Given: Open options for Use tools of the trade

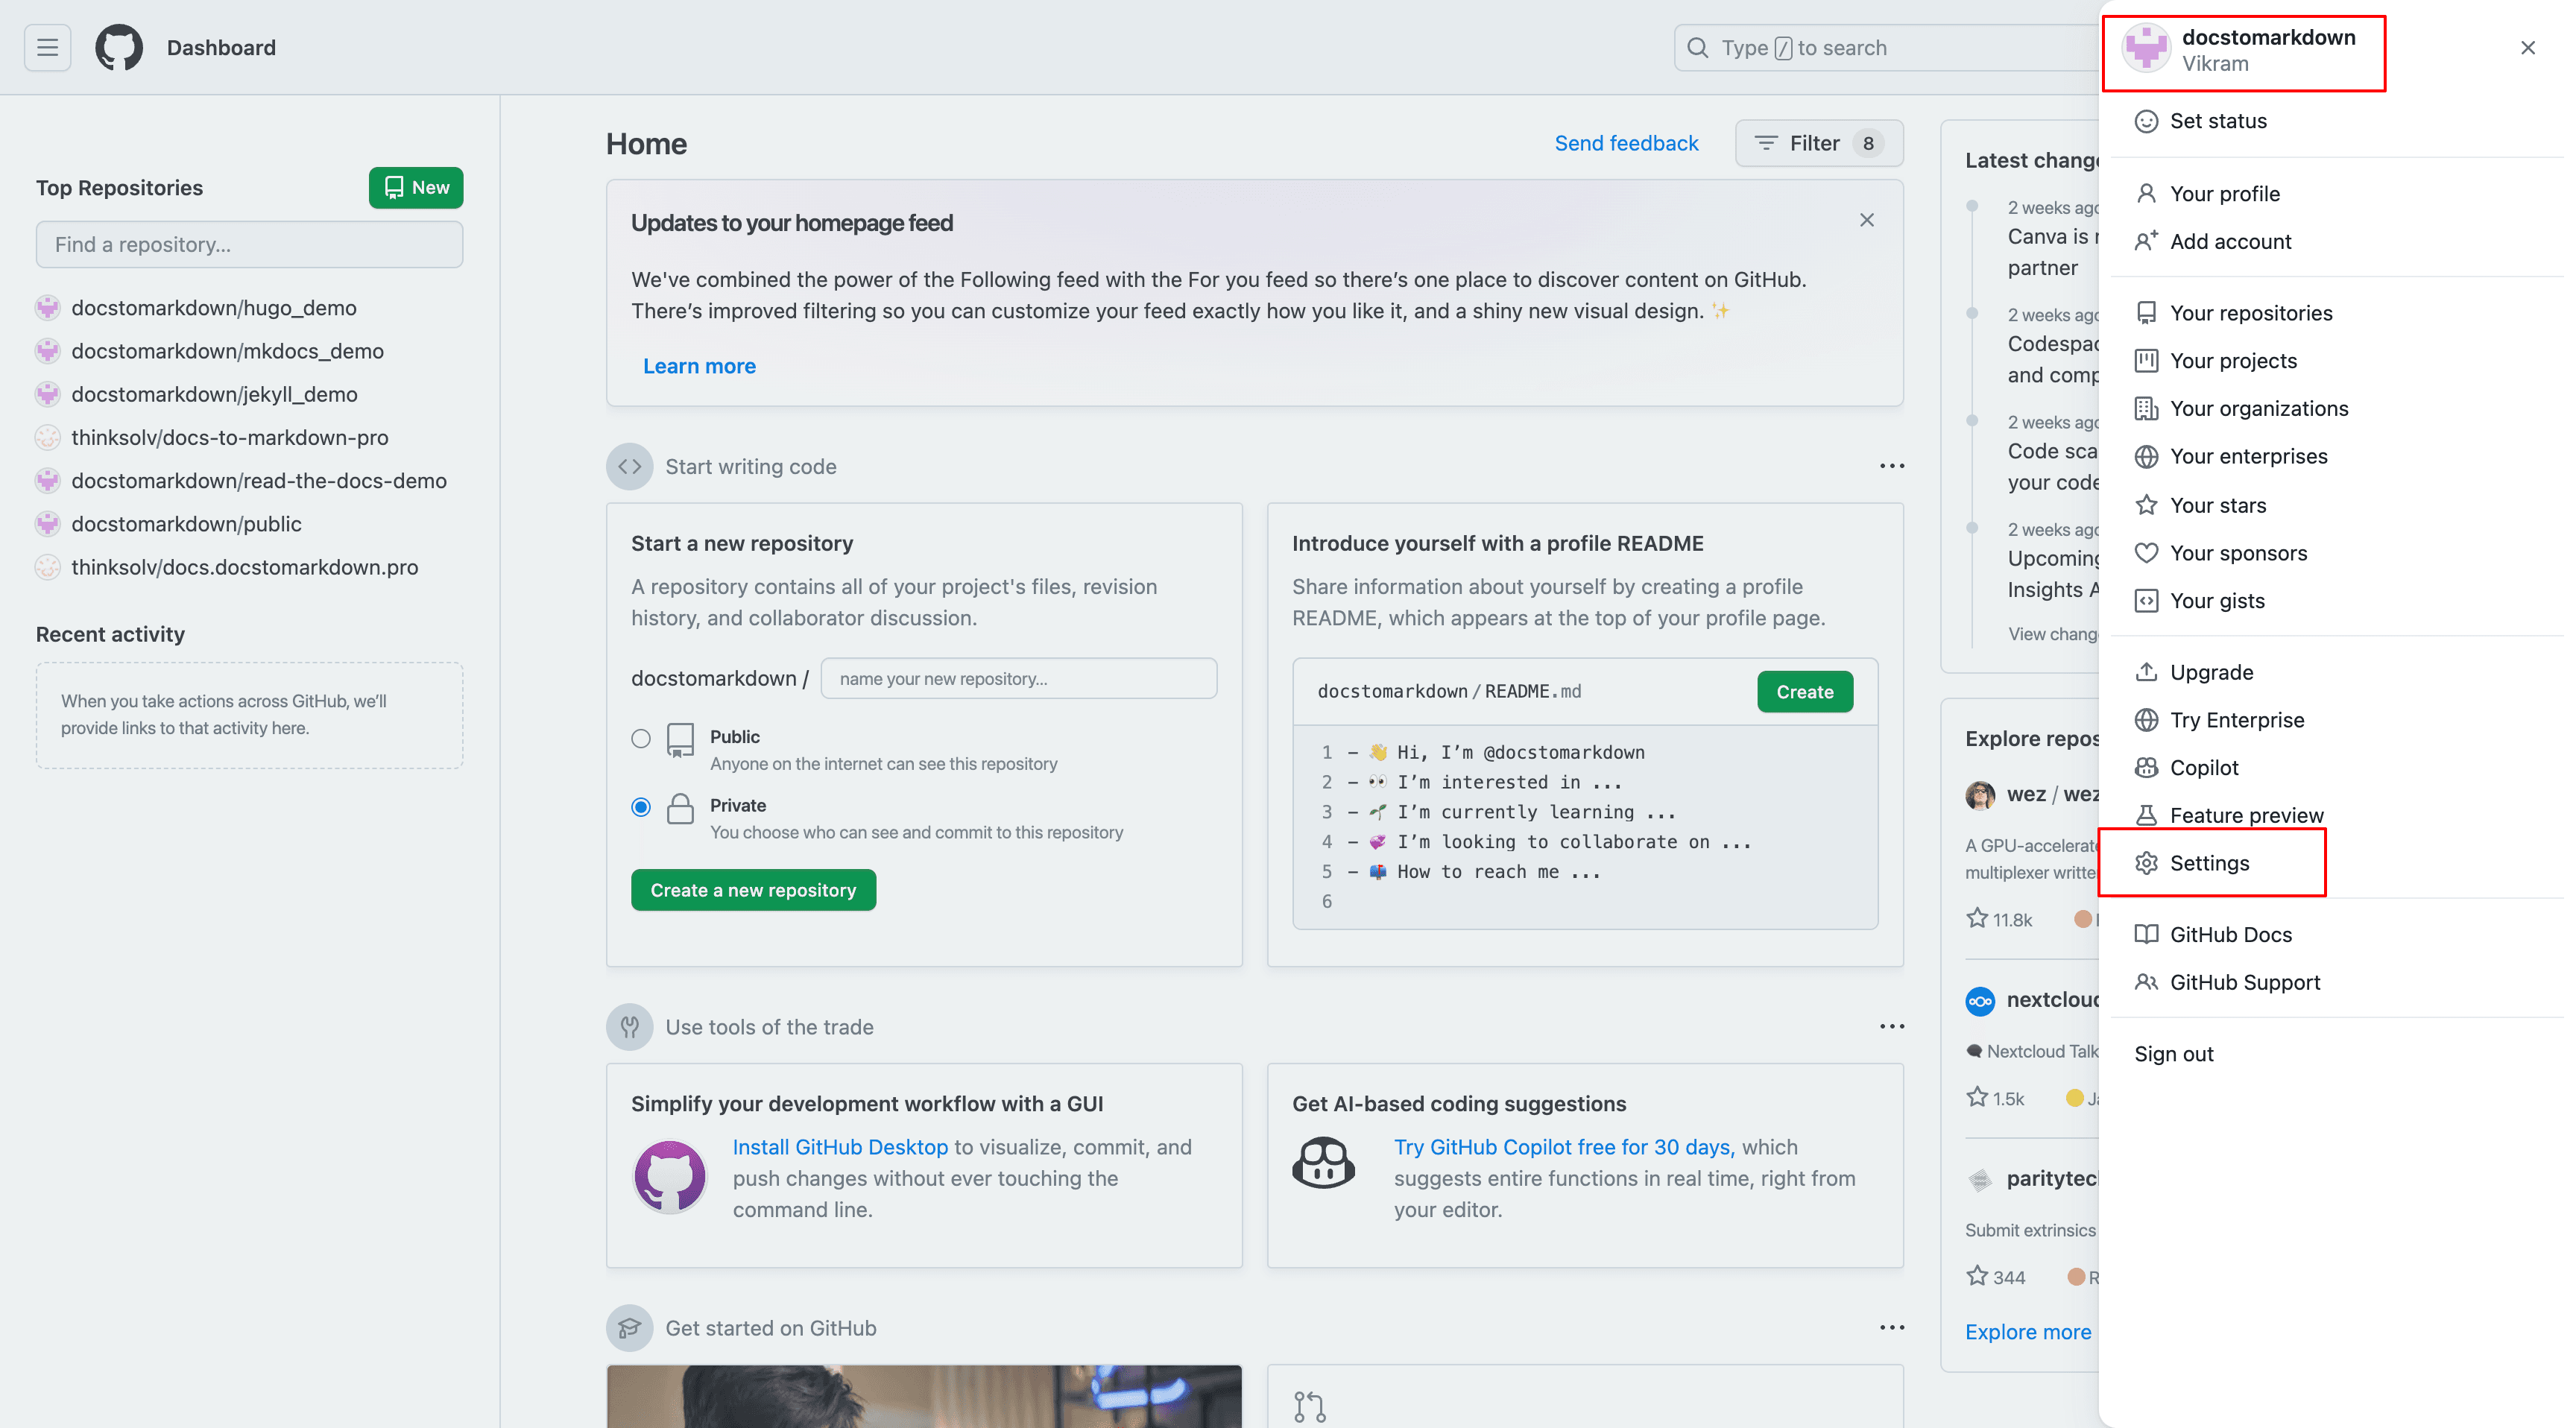Looking at the screenshot, I should [1891, 1026].
